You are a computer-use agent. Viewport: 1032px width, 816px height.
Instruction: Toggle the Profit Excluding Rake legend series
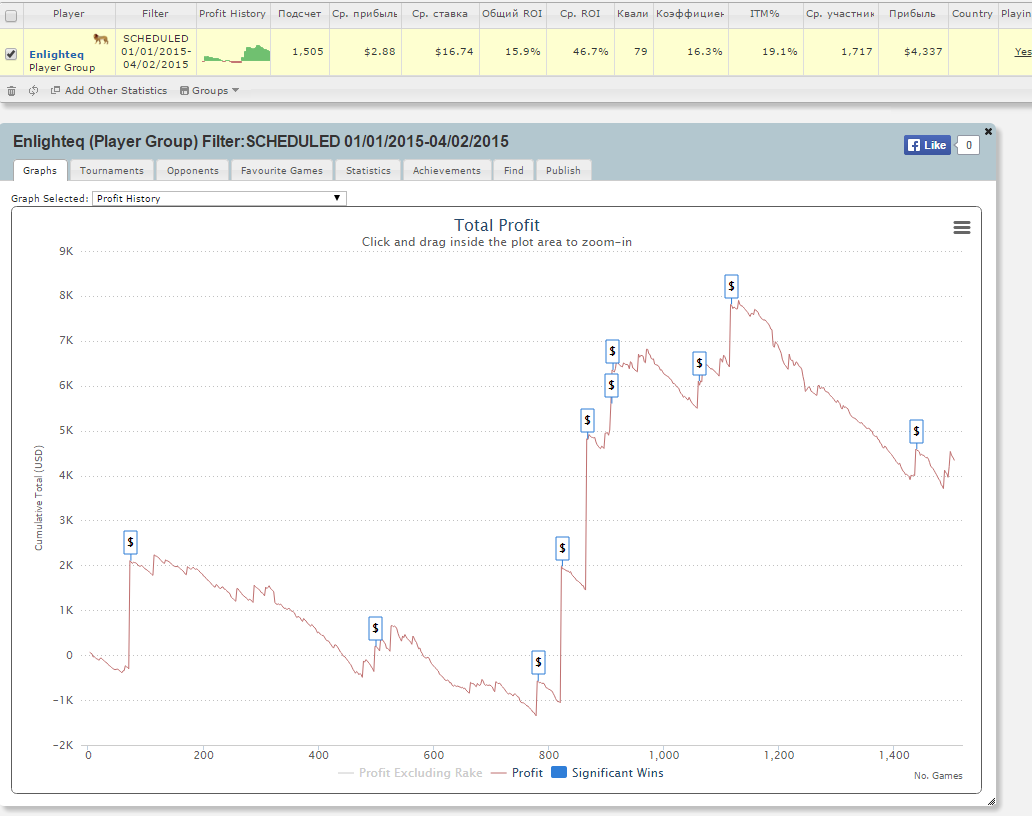(410, 773)
